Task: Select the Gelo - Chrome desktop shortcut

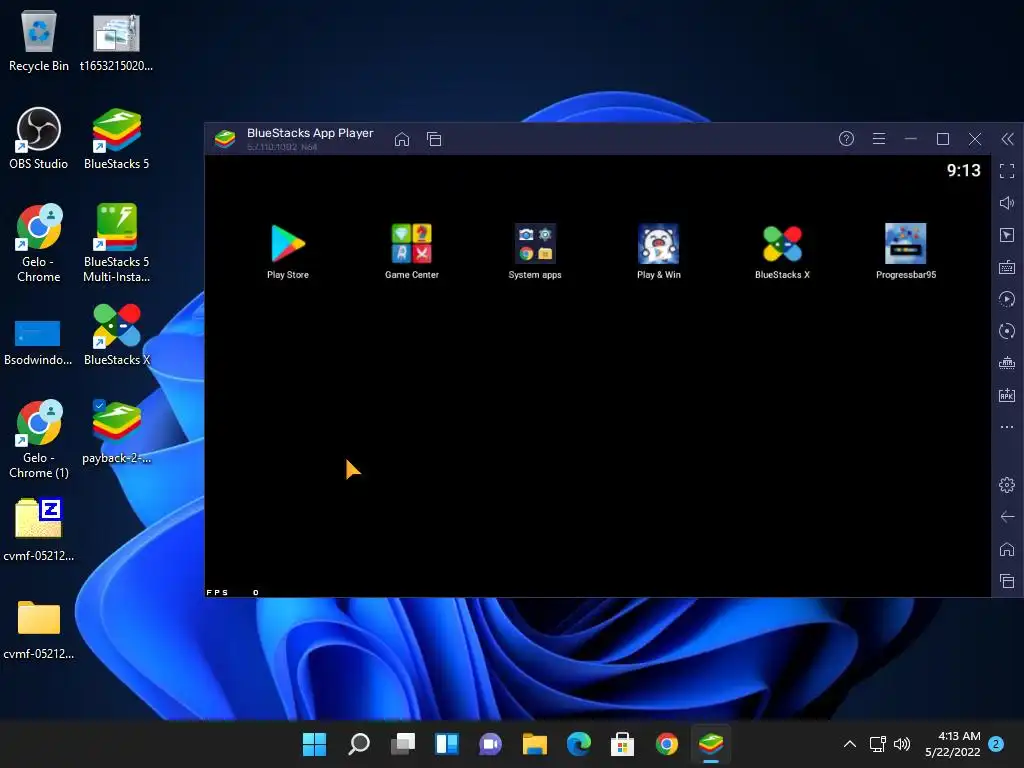Action: (39, 243)
